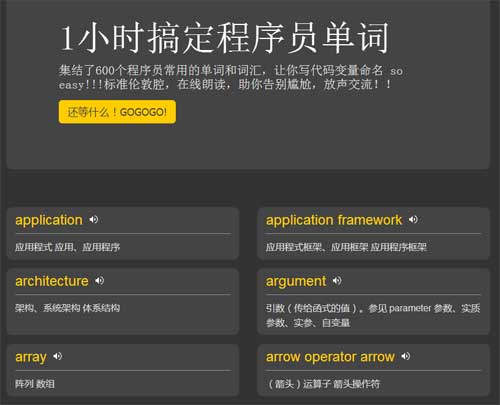
Task: Select the word 'array'
Action: tap(31, 357)
